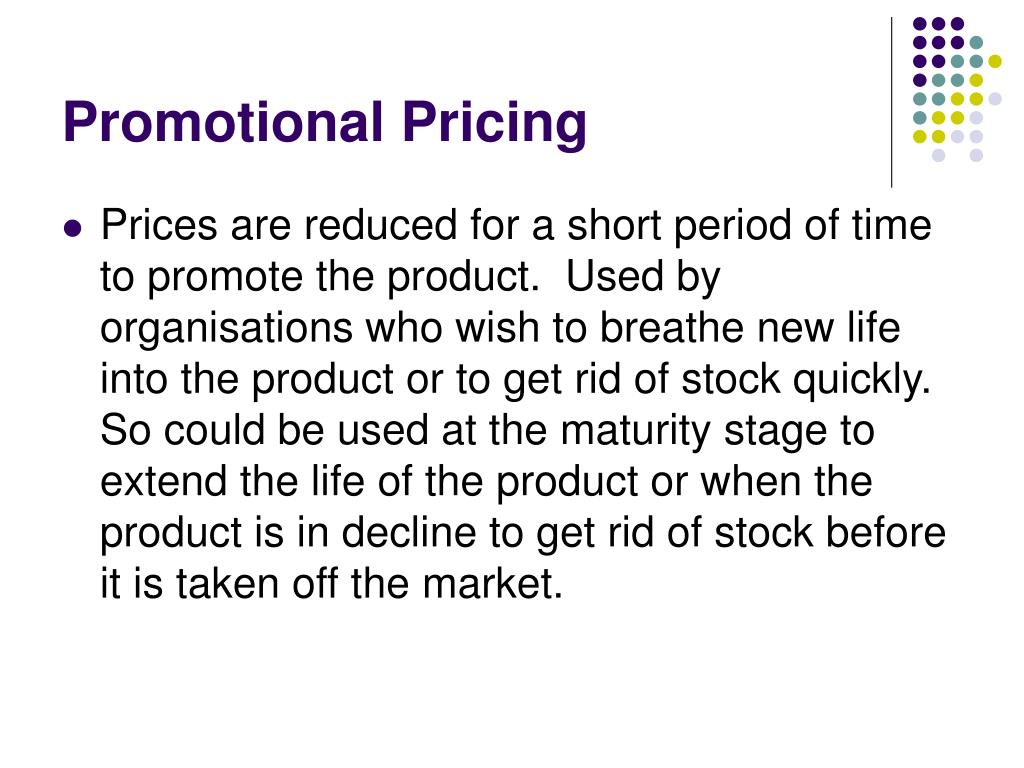Select the word "organisations" in the paragraph
The height and width of the screenshot is (768, 1024).
pos(226,328)
